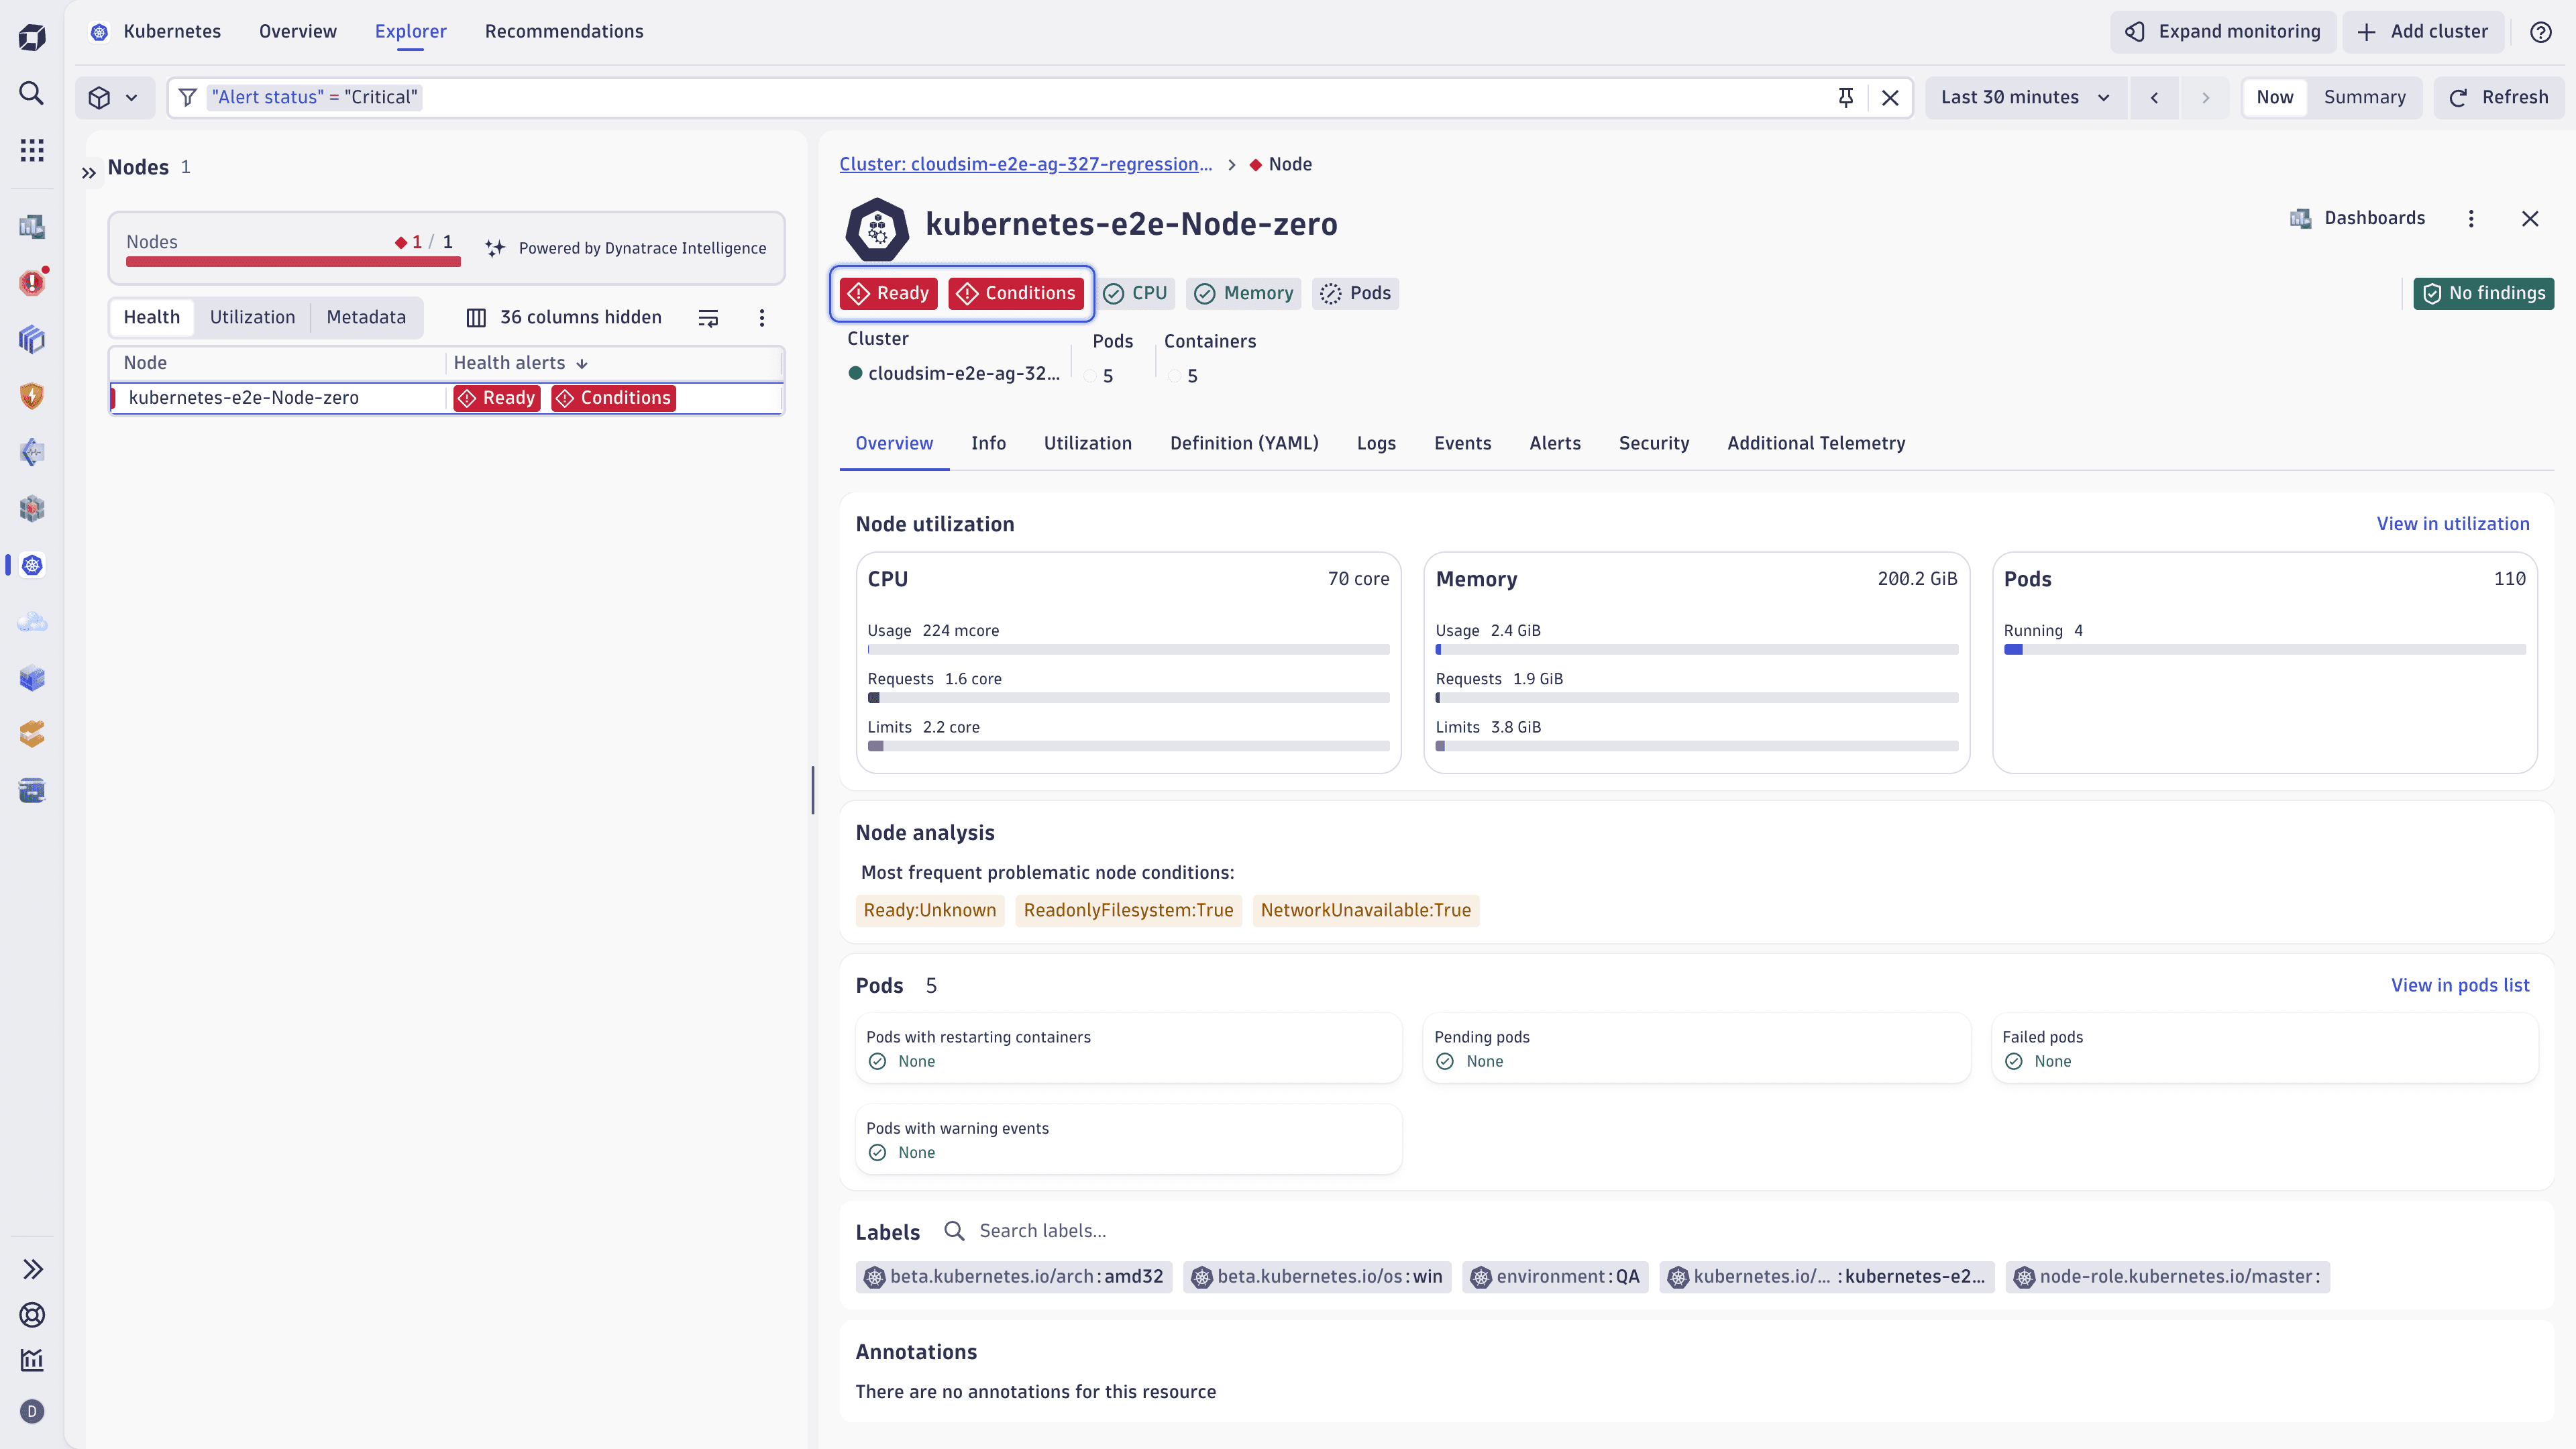This screenshot has width=2576, height=1449.
Task: Click the Expand monitoring button
Action: tap(2222, 32)
